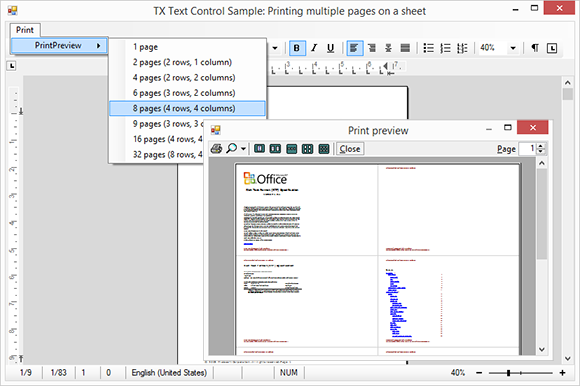Image resolution: width=580 pixels, height=386 pixels.
Task: Justify the text
Action: click(405, 48)
